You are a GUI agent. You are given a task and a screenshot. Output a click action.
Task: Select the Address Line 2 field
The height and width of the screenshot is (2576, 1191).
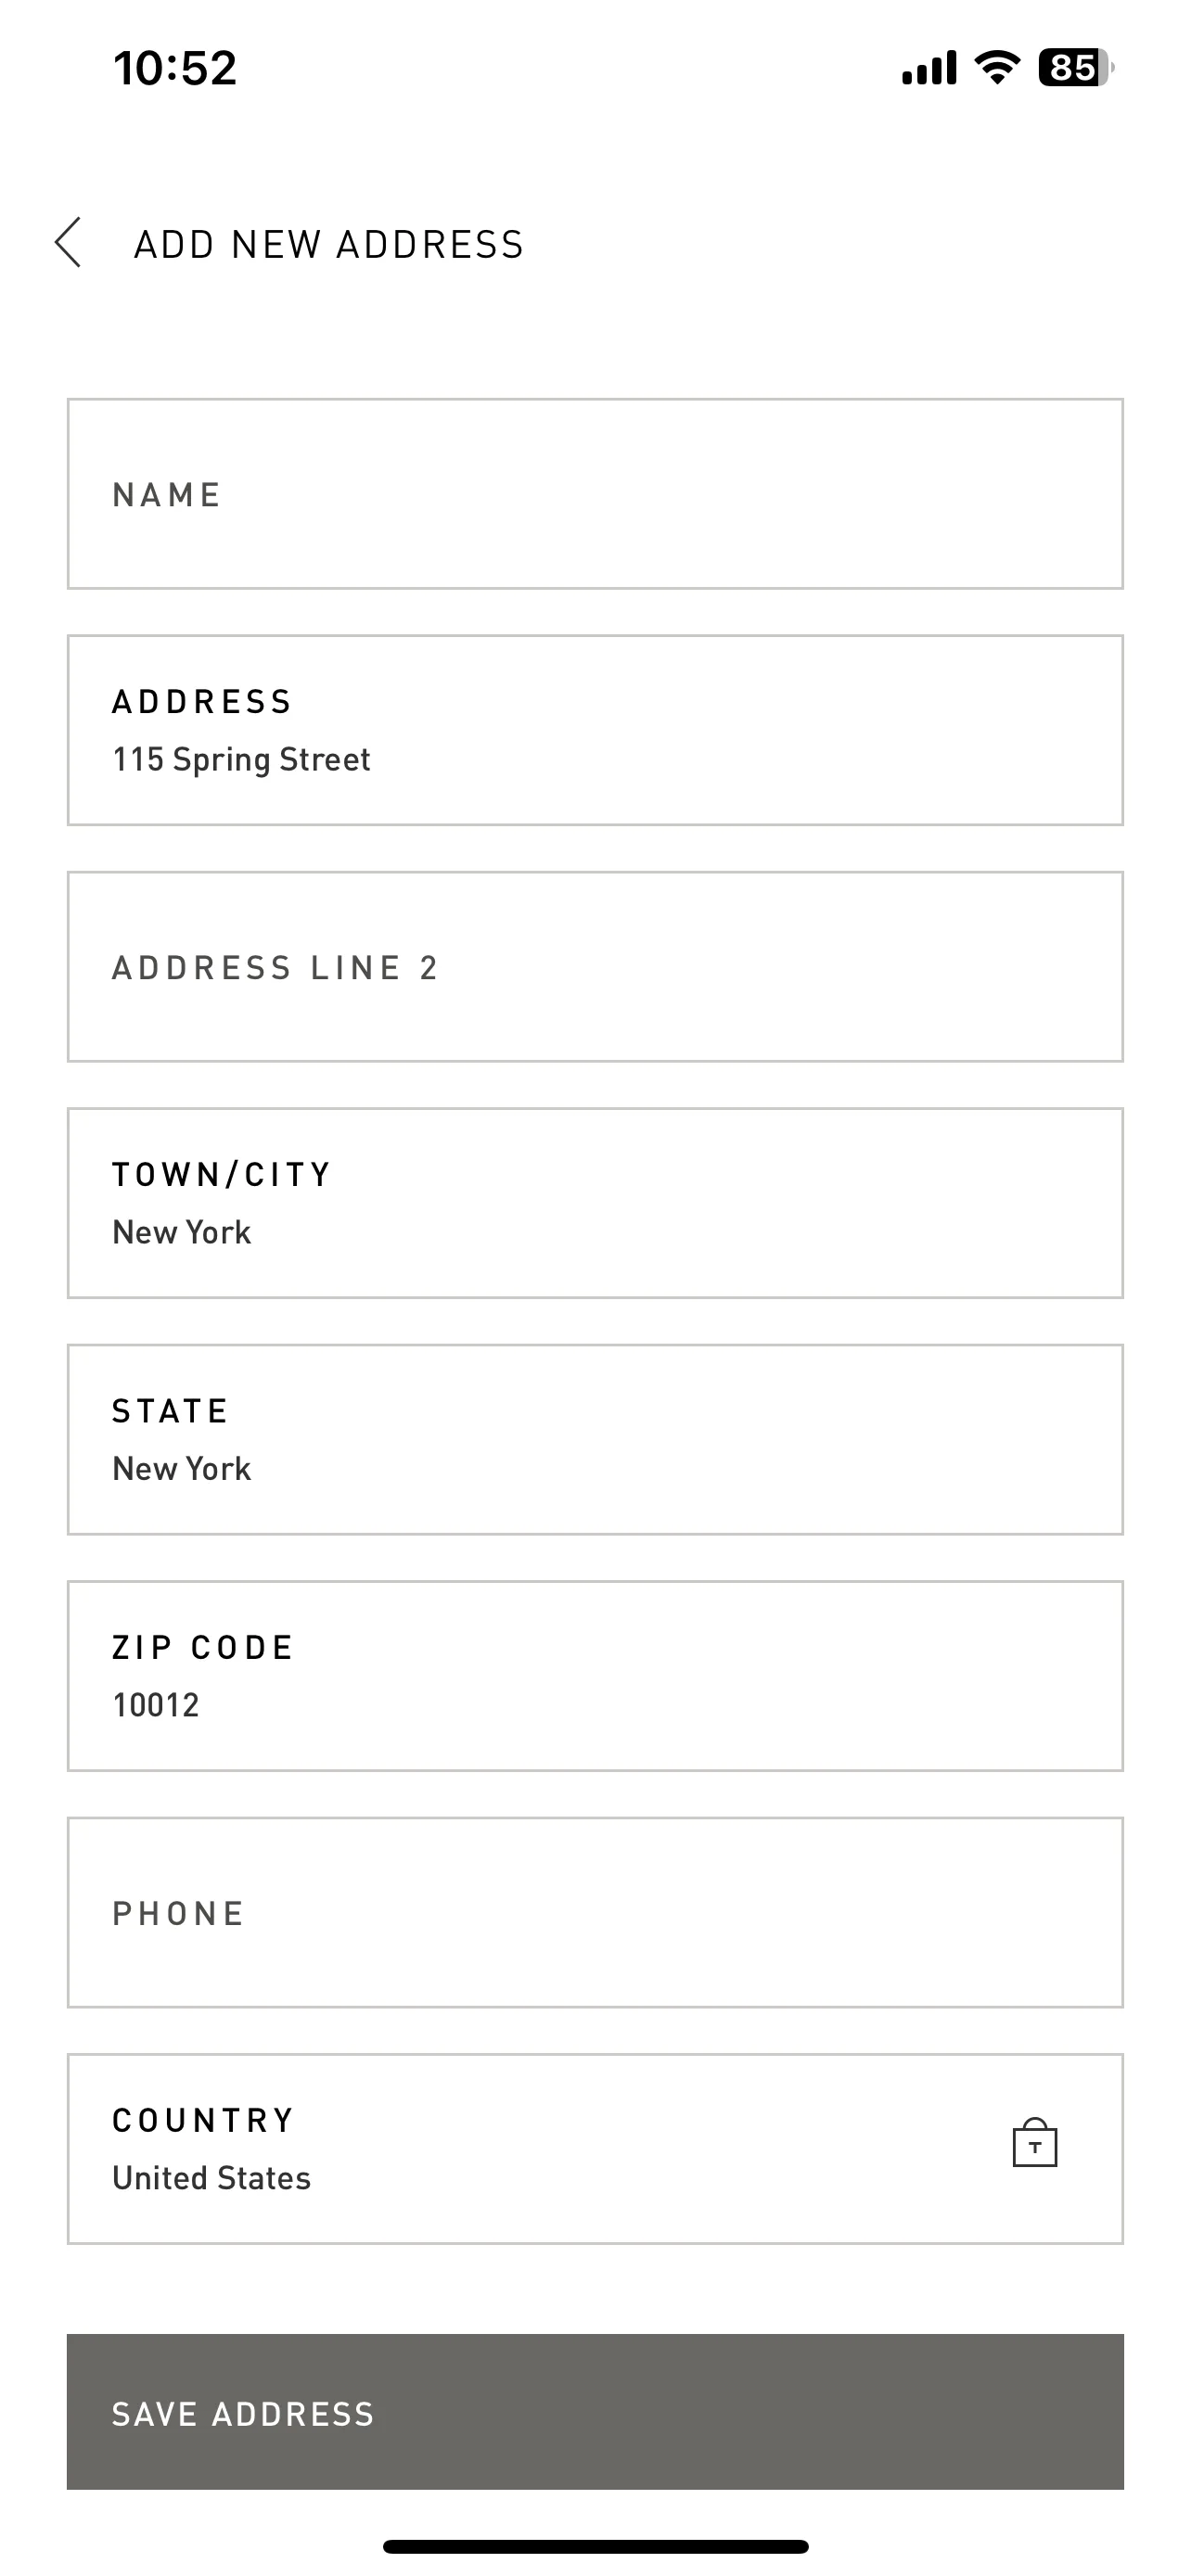[595, 967]
